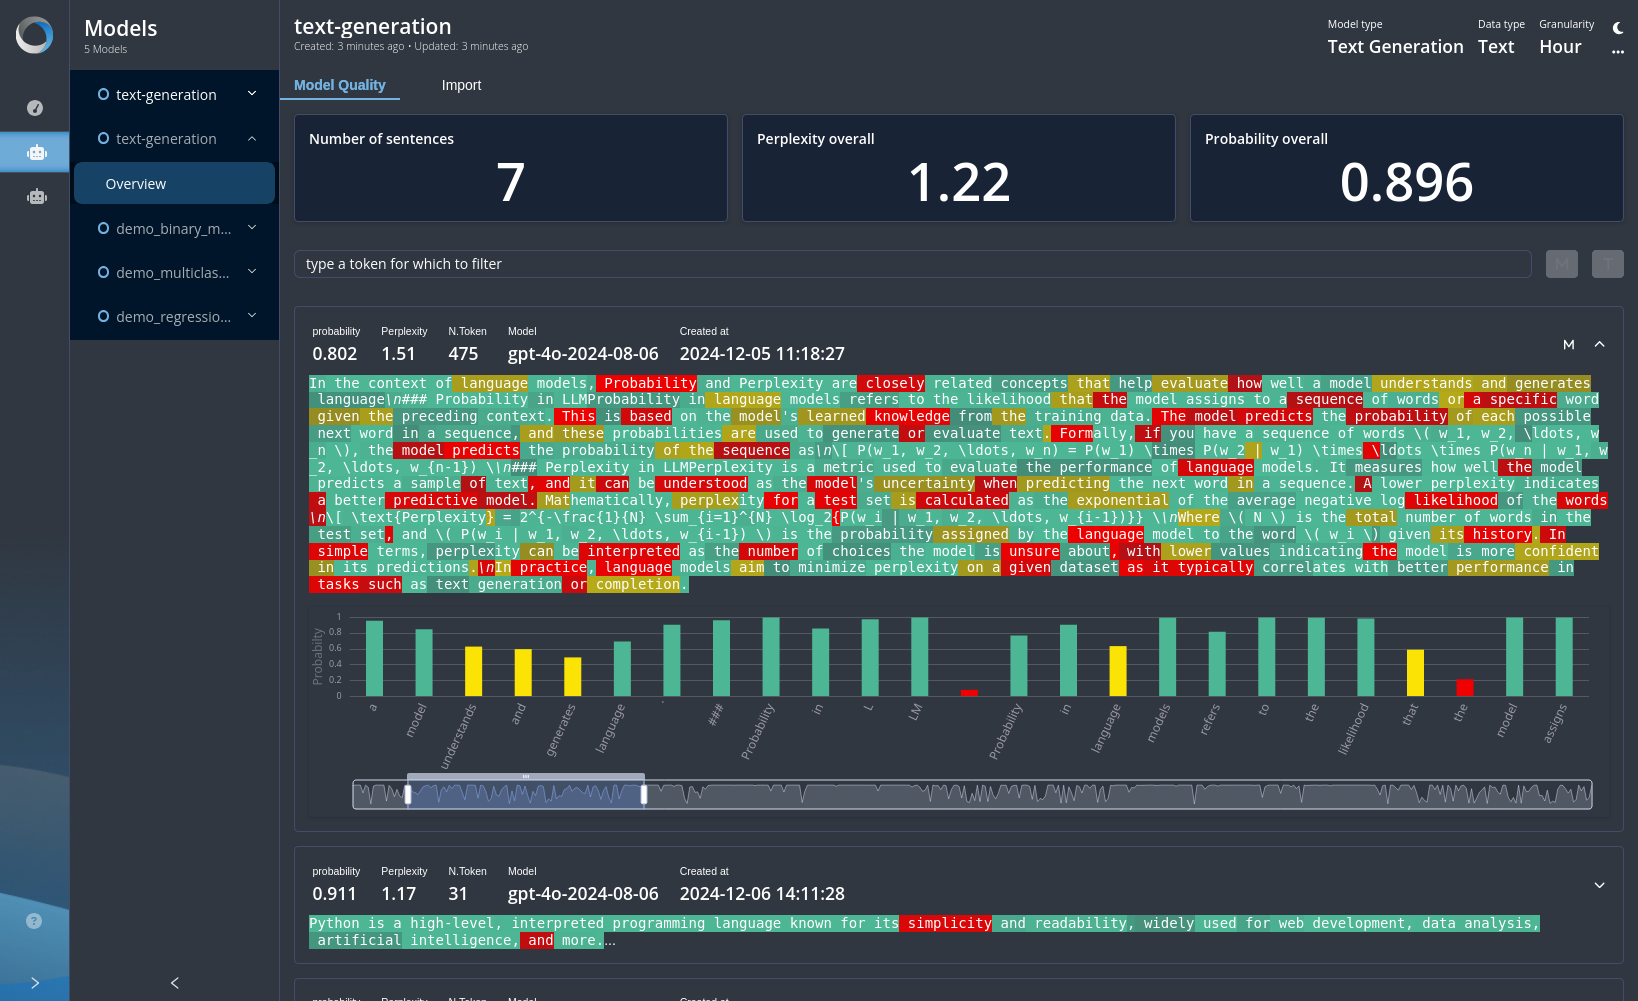The width and height of the screenshot is (1638, 1001).
Task: Collapse the Models panel with left chevron
Action: click(175, 983)
